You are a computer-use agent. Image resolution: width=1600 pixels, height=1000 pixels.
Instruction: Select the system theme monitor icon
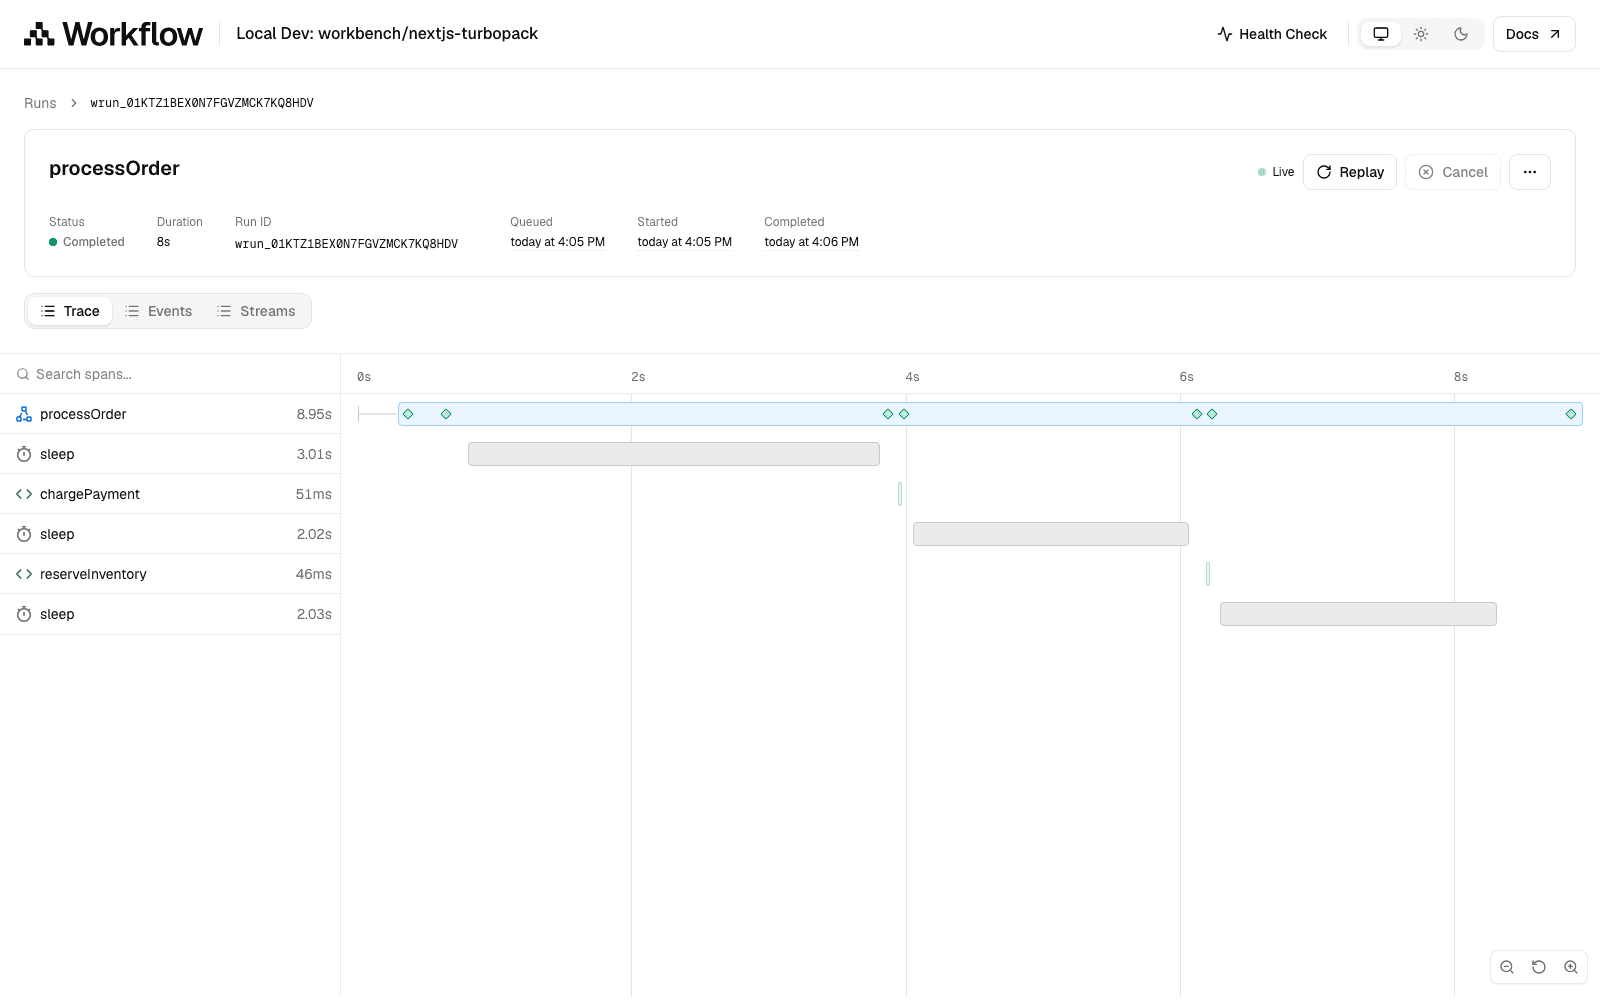point(1381,34)
